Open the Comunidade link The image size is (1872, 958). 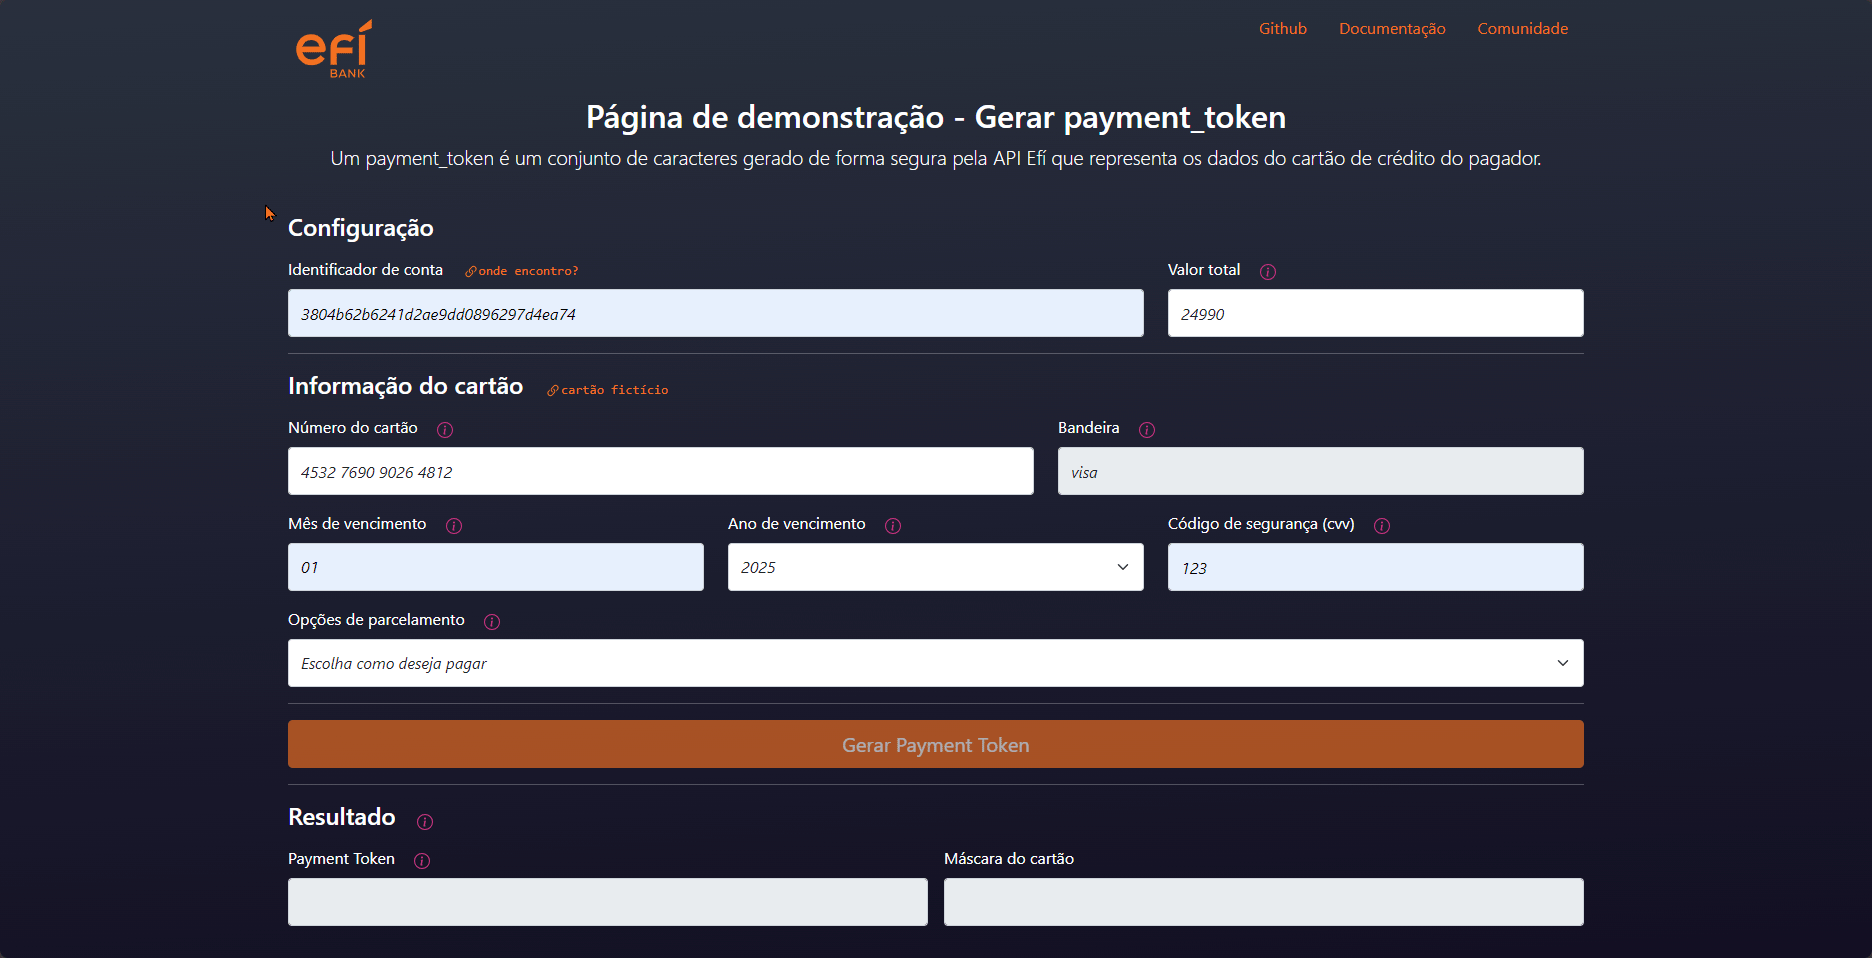[x=1523, y=29]
